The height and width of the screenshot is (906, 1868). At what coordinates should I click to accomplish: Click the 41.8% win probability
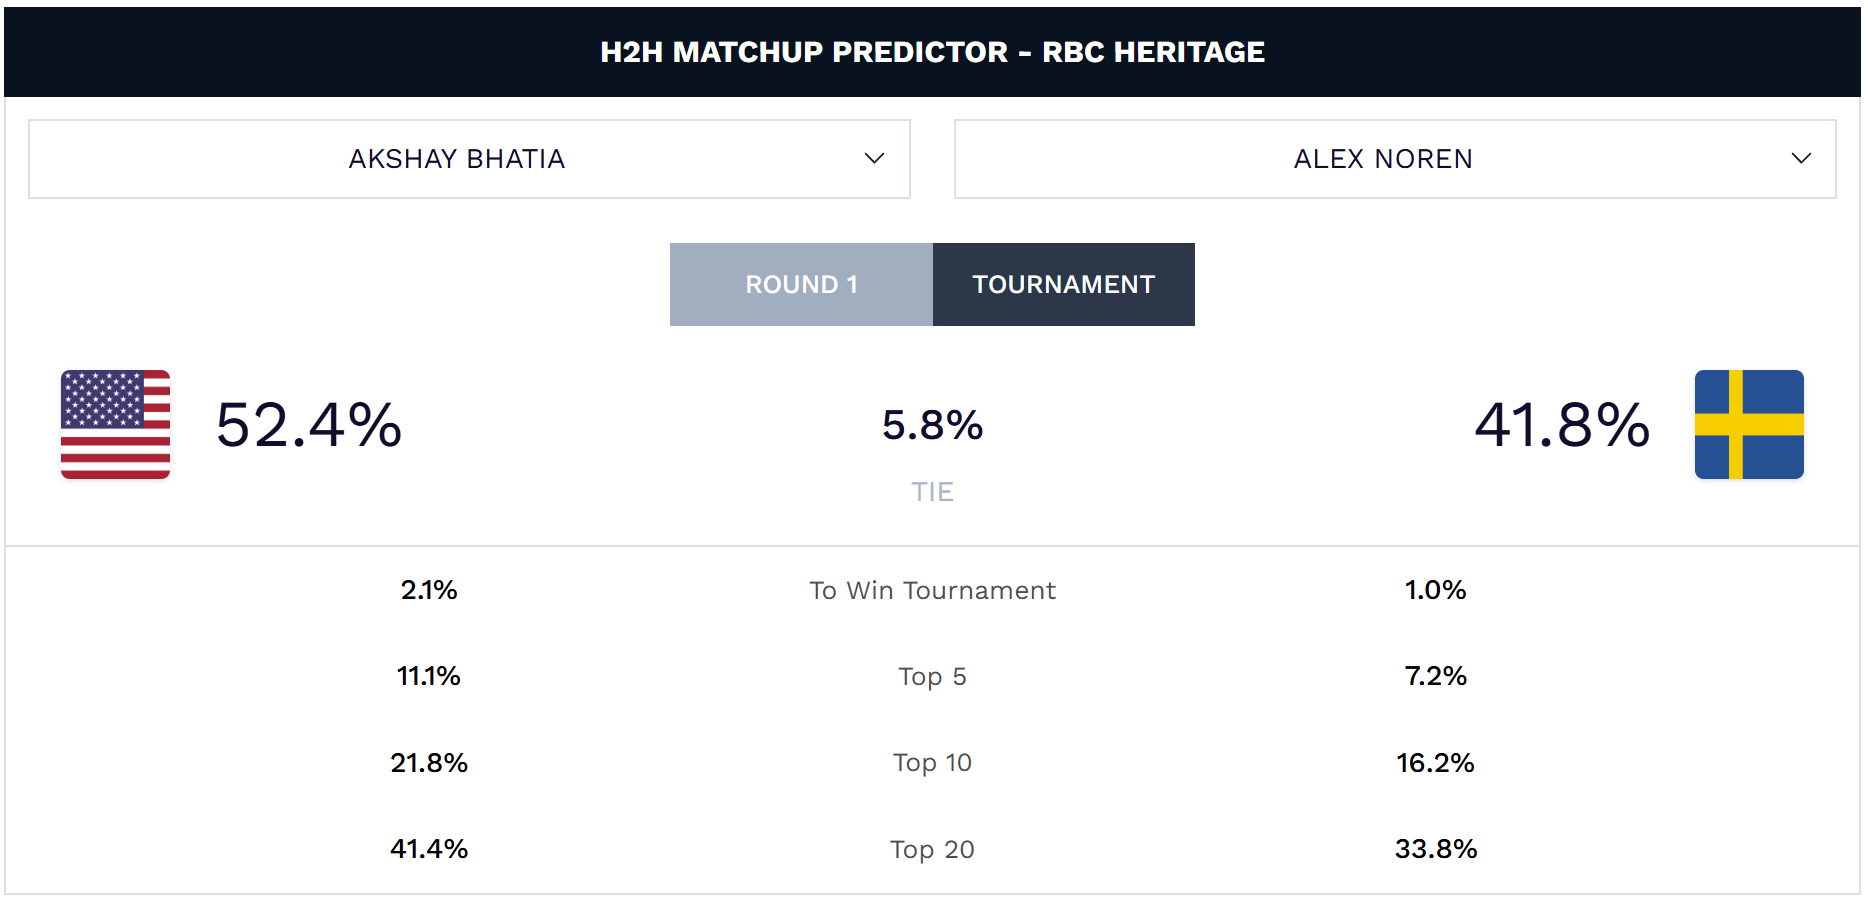(1561, 424)
